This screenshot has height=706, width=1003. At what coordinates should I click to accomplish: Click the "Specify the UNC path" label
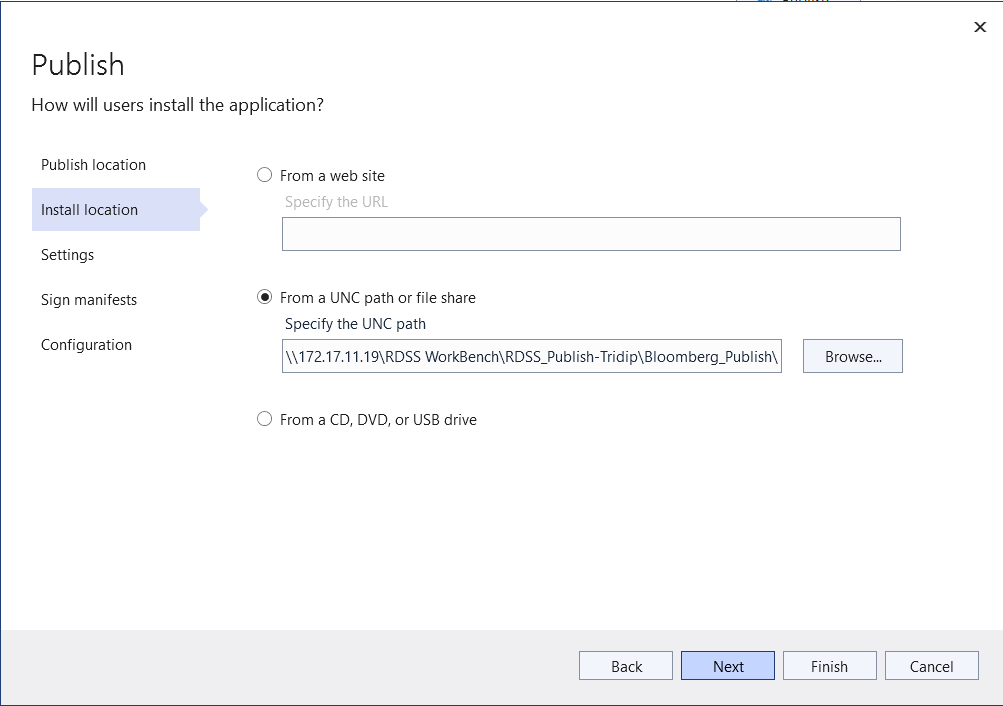pos(355,324)
